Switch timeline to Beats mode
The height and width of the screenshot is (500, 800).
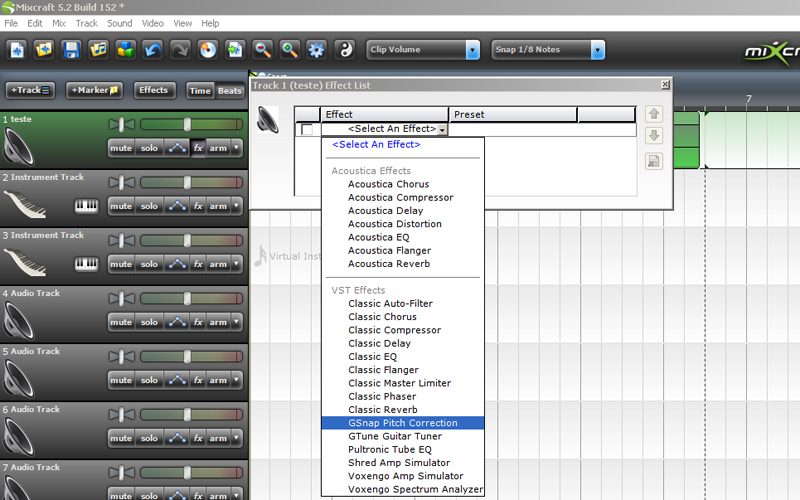(230, 91)
